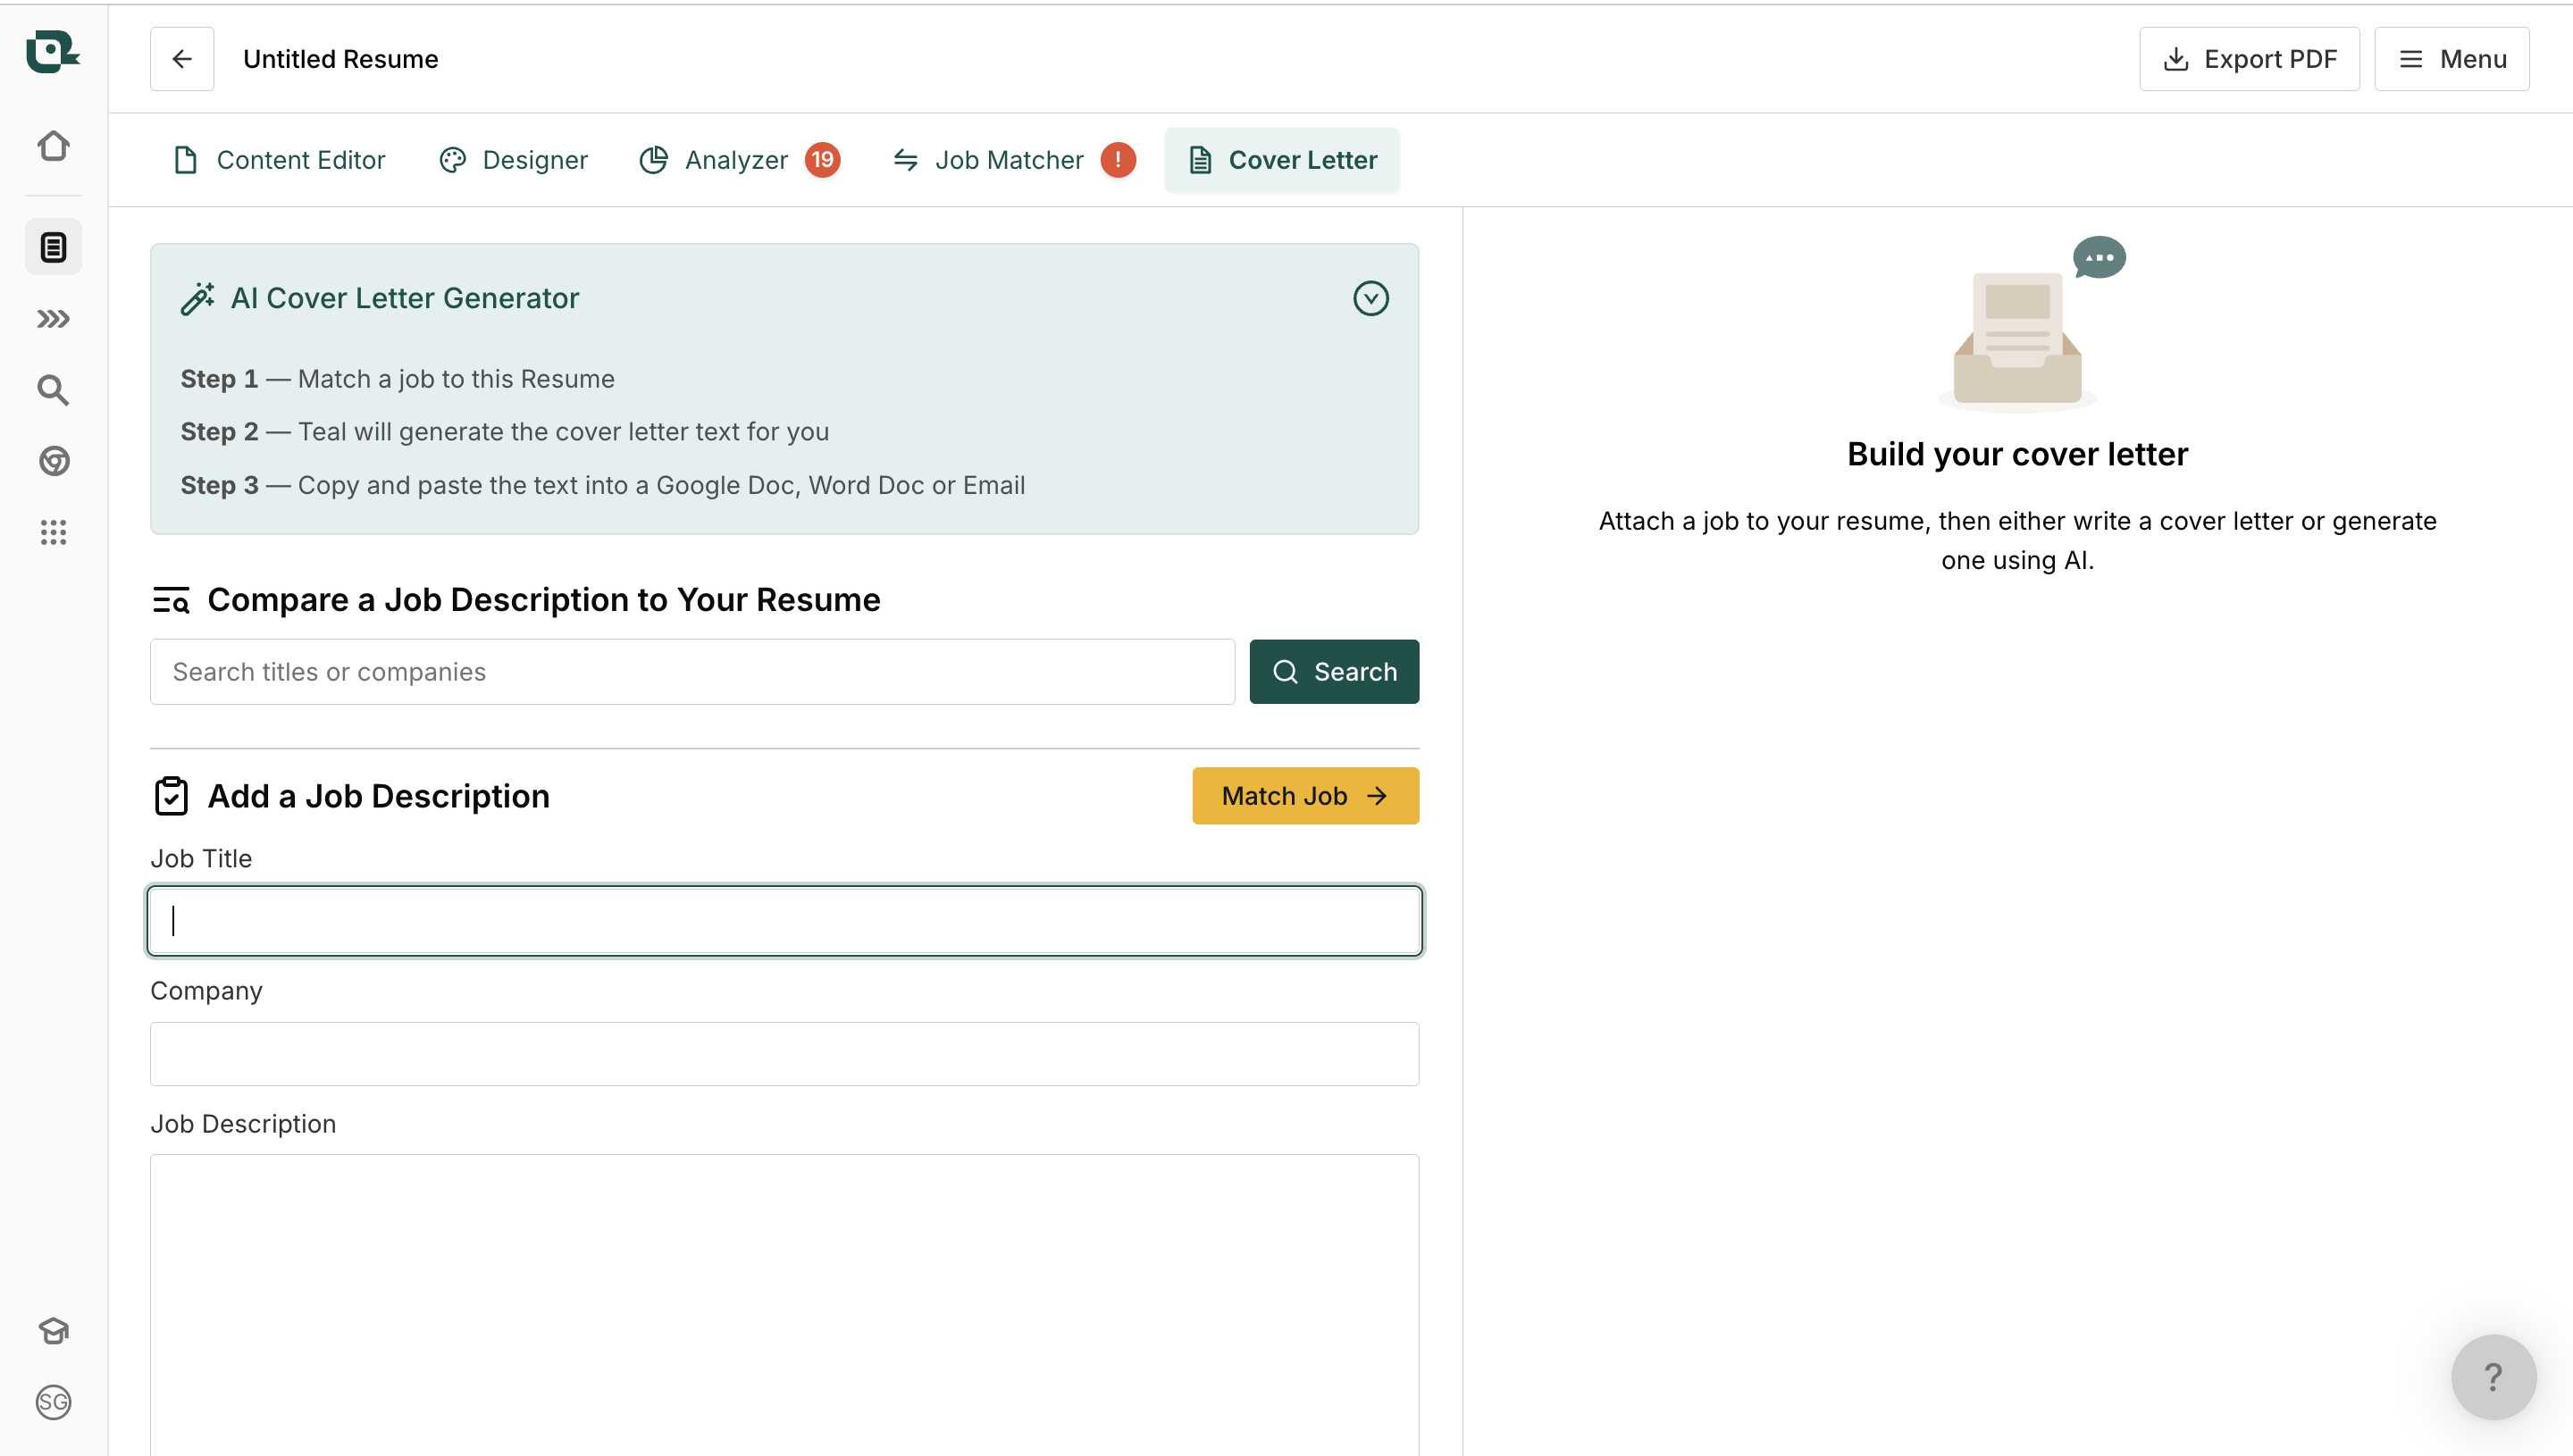Viewport: 2573px width, 1456px height.
Task: Click the Teal logo icon
Action: [x=52, y=52]
